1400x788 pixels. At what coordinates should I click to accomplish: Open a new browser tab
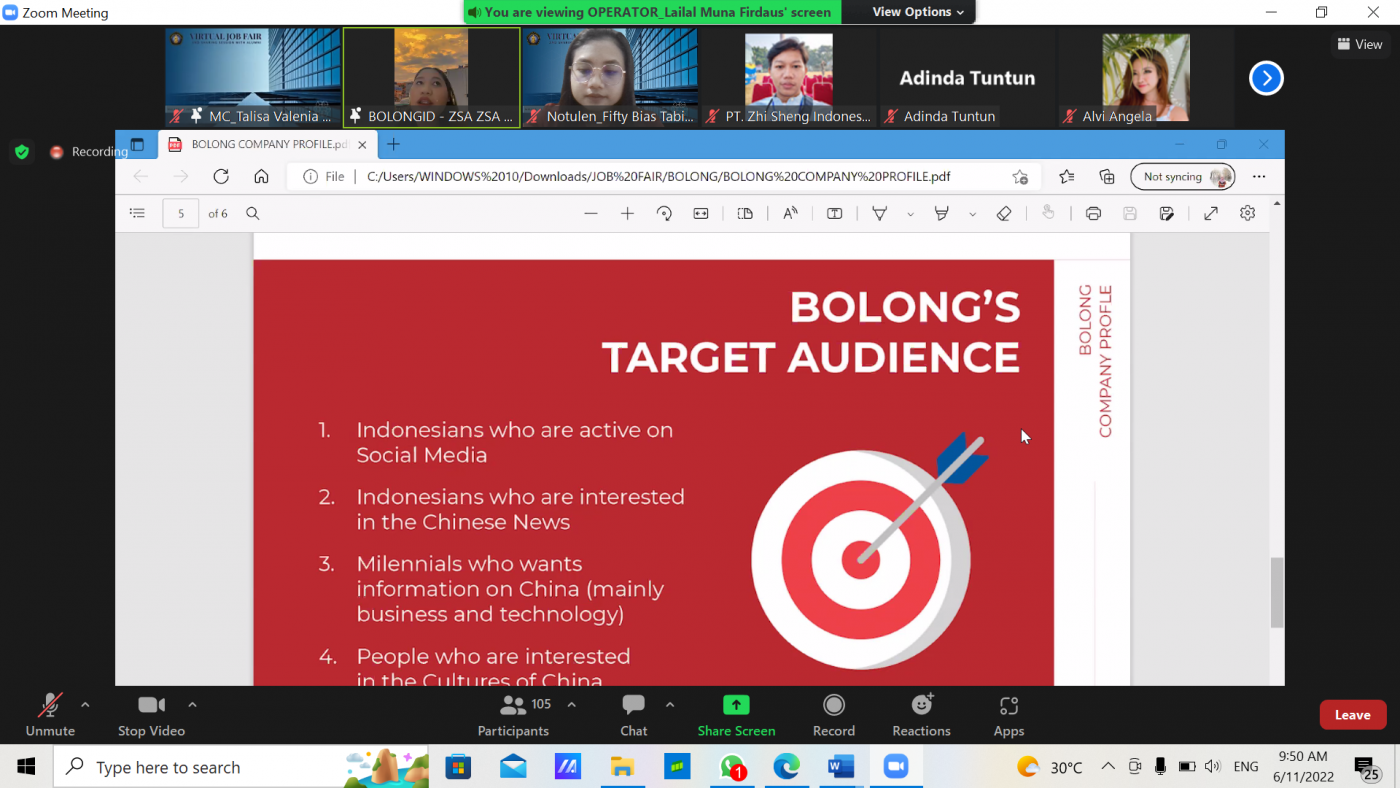pyautogui.click(x=393, y=144)
